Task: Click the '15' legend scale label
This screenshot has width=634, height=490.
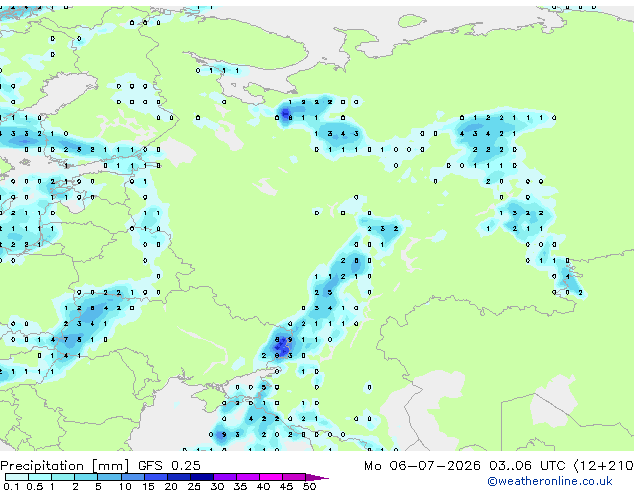Action: pyautogui.click(x=148, y=486)
